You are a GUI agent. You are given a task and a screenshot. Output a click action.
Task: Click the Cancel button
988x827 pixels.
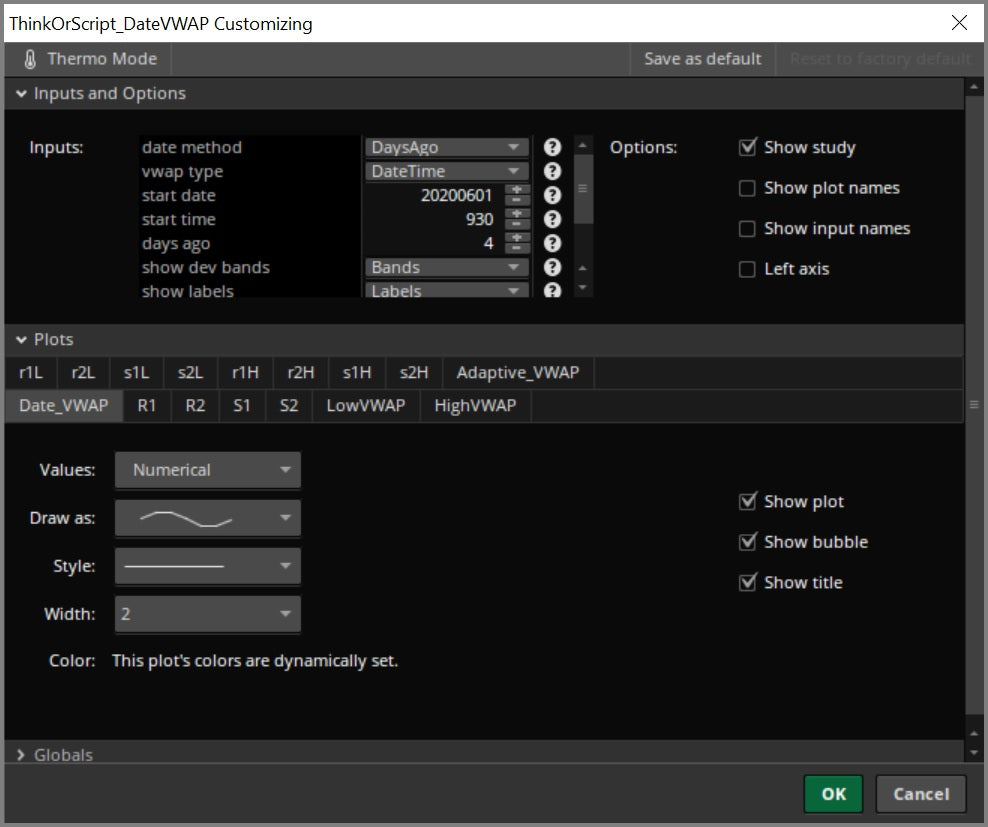tap(921, 794)
